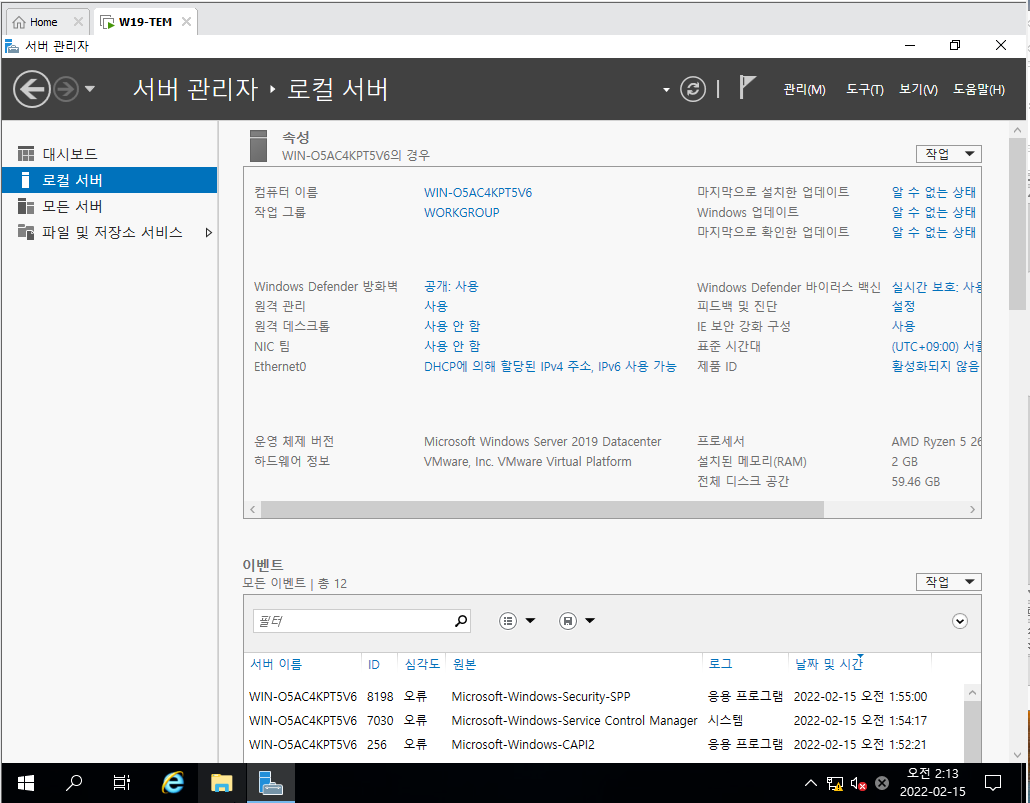This screenshot has width=1030, height=803.
Task: Sort events by 심각도 column
Action: (422, 664)
